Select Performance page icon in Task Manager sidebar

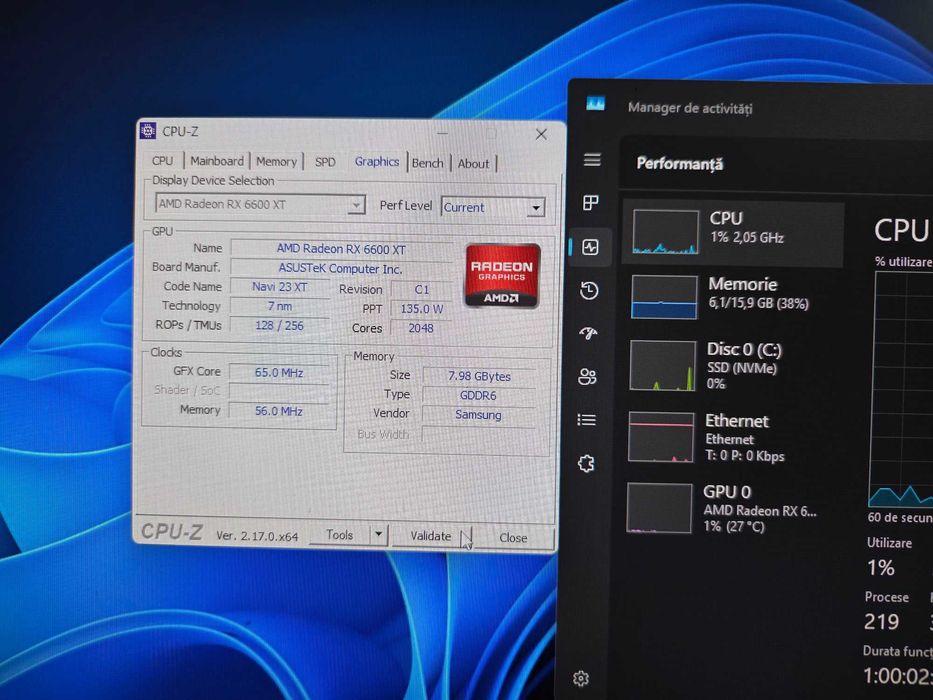click(x=590, y=247)
